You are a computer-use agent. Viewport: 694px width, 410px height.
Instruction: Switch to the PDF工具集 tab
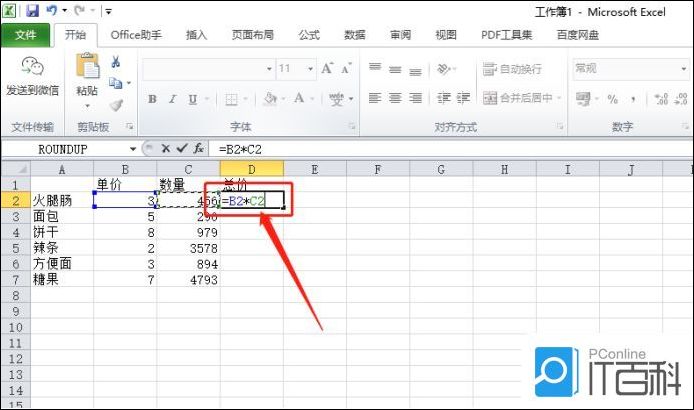tap(507, 35)
